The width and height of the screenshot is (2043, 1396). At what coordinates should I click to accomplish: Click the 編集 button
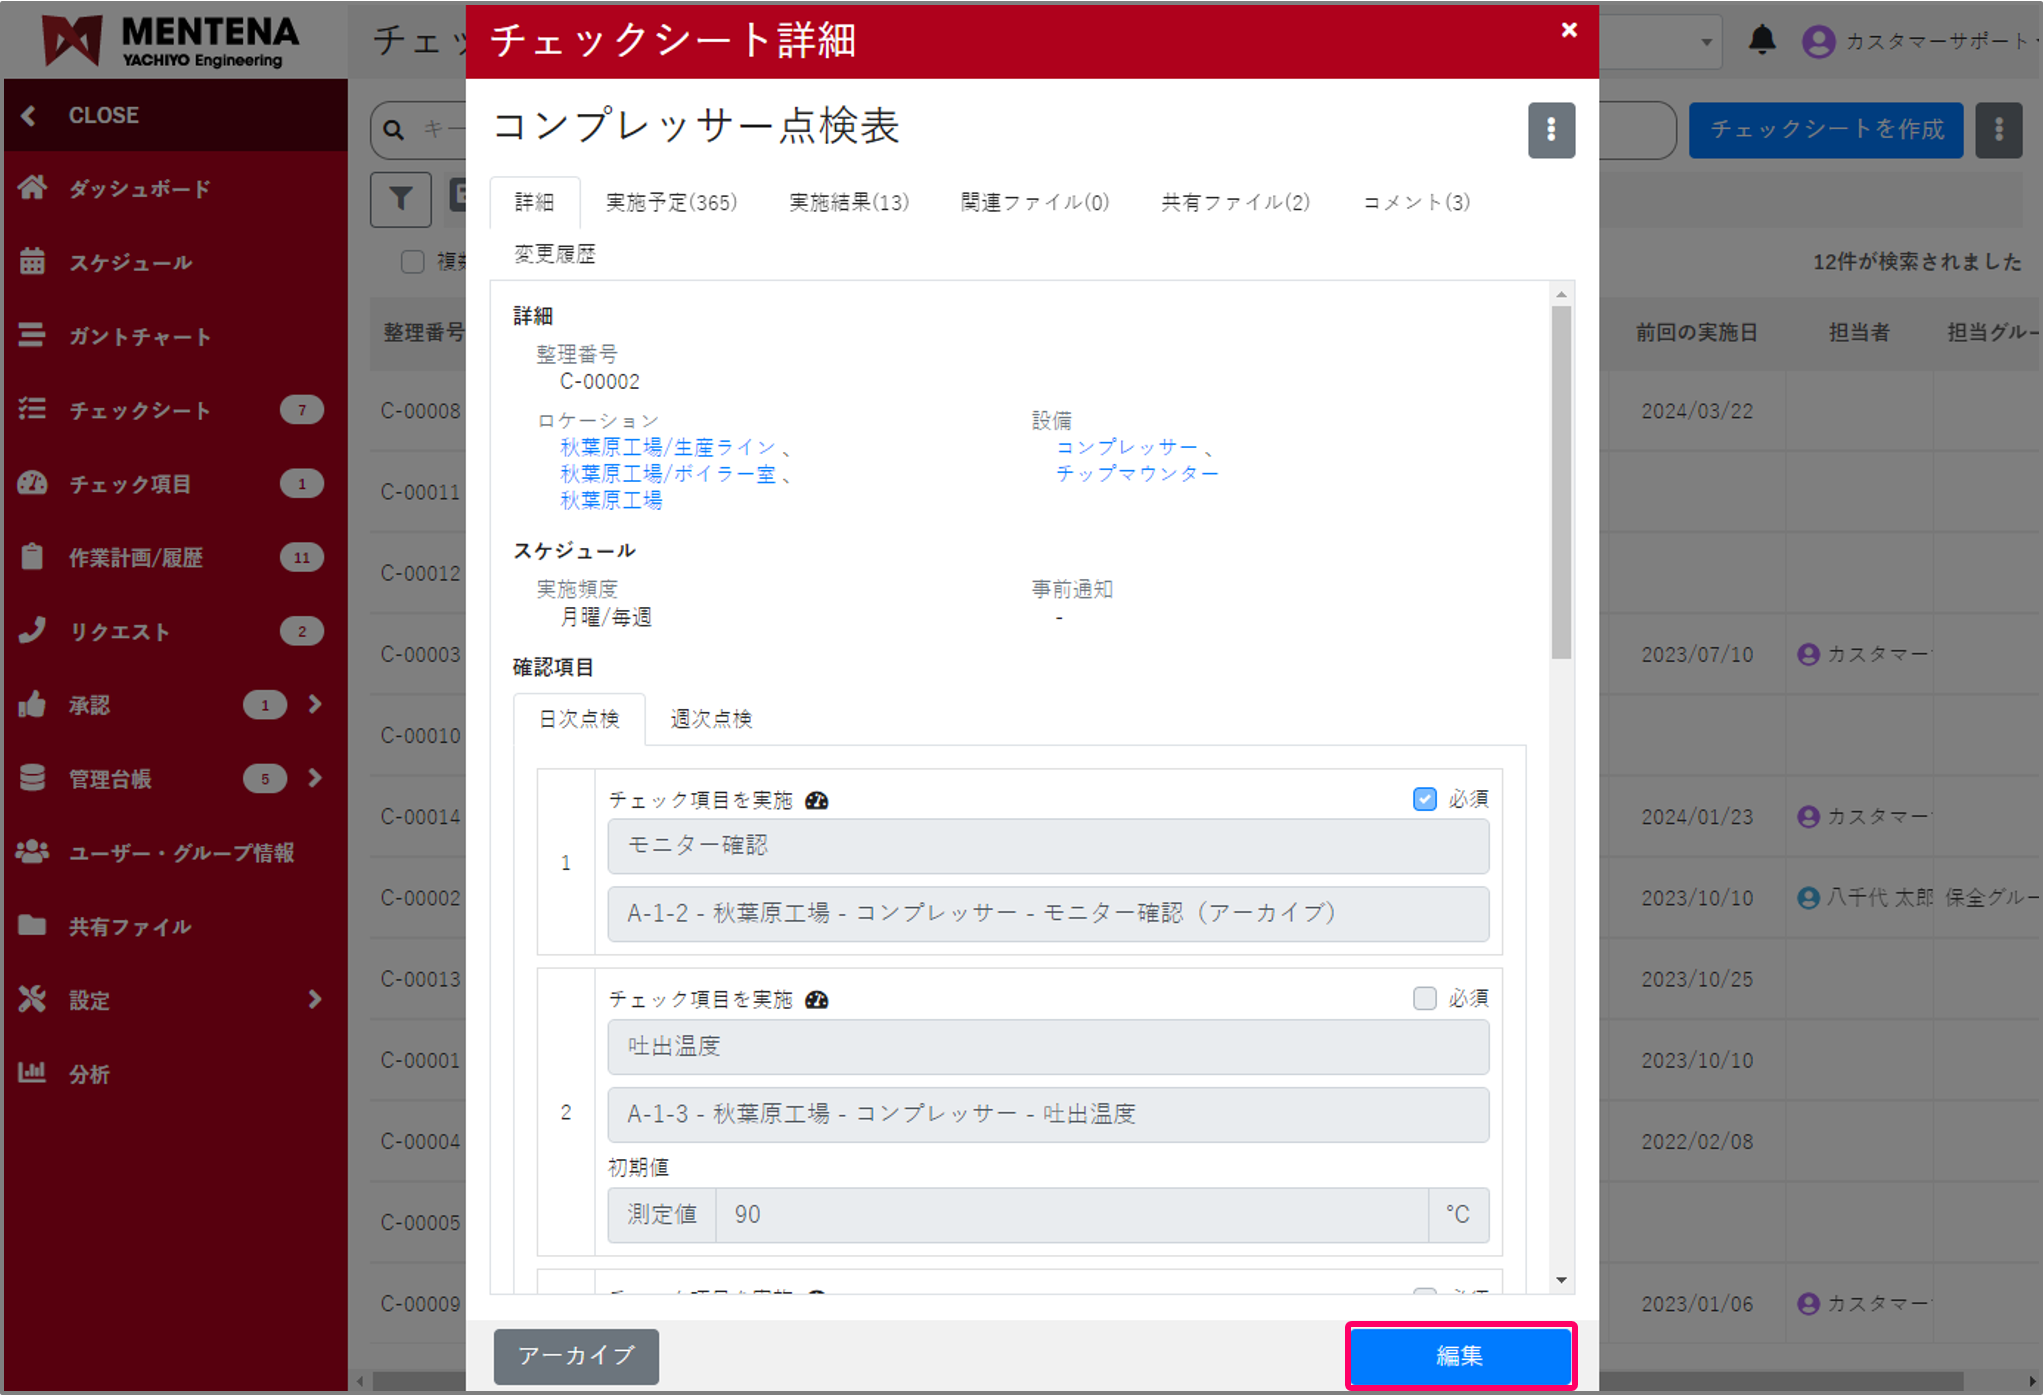tap(1460, 1356)
